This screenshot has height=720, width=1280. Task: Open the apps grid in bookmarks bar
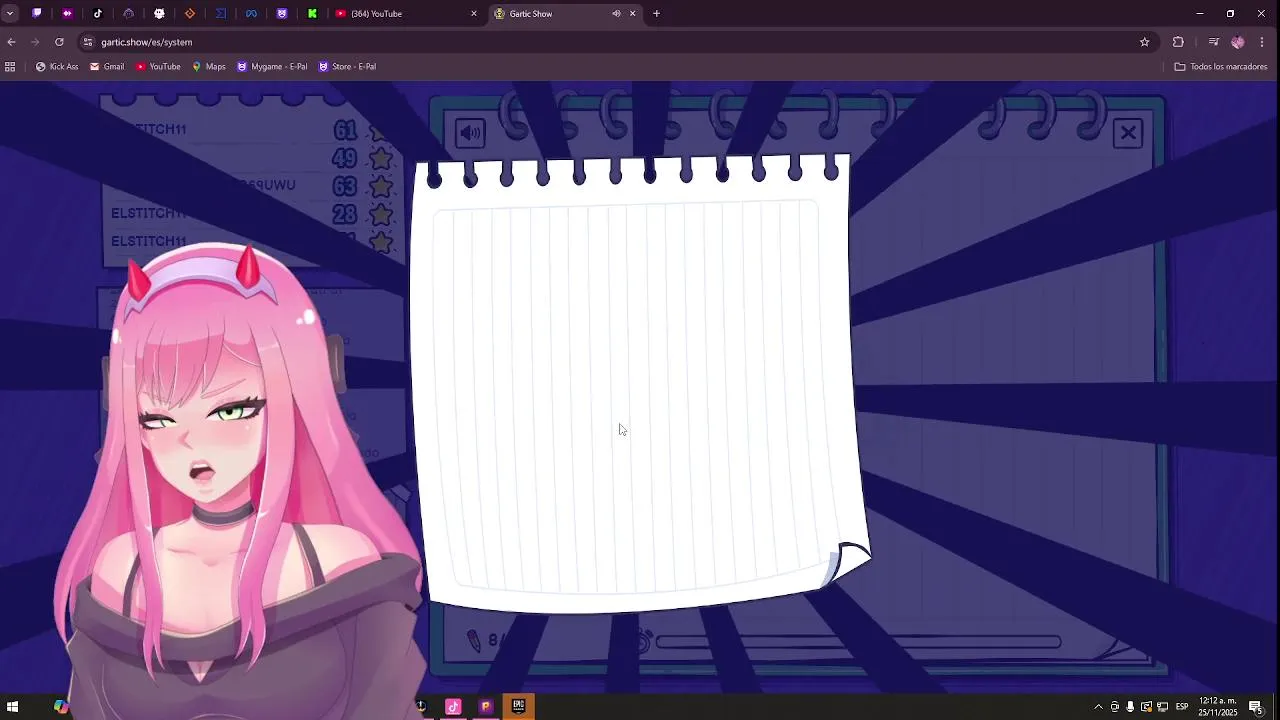coord(10,67)
